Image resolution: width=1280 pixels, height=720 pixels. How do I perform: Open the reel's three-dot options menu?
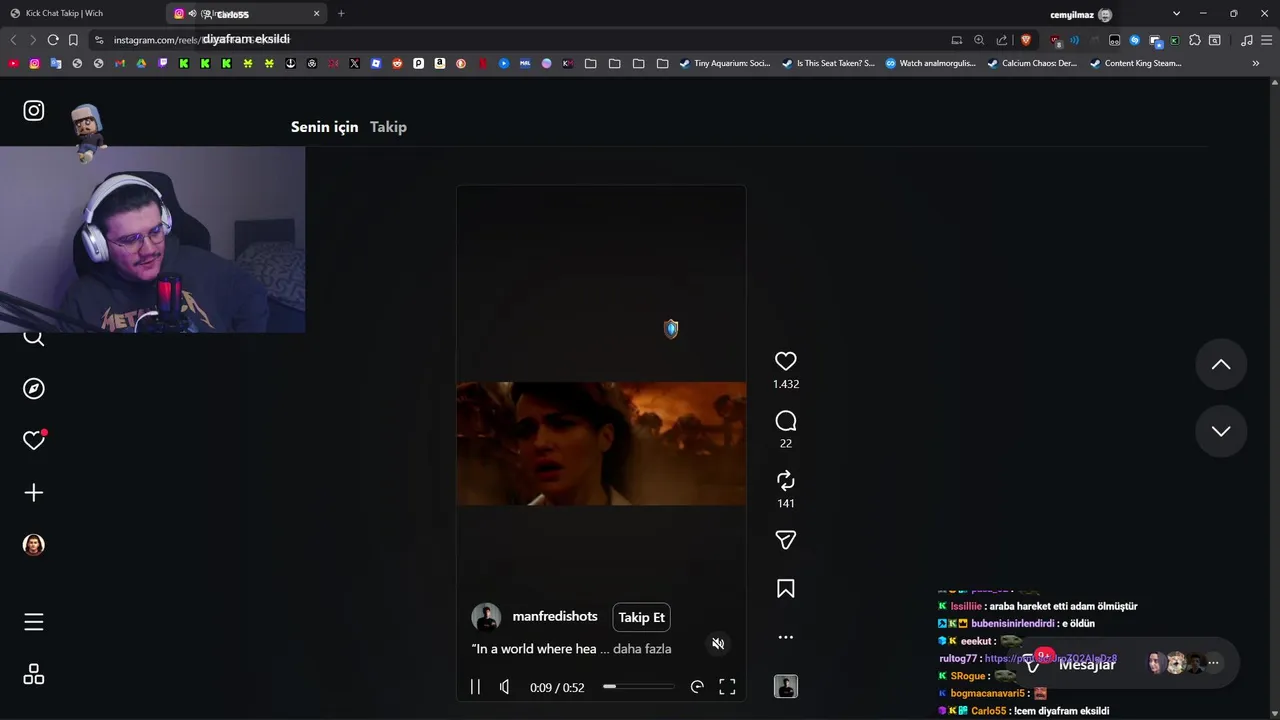(x=786, y=637)
